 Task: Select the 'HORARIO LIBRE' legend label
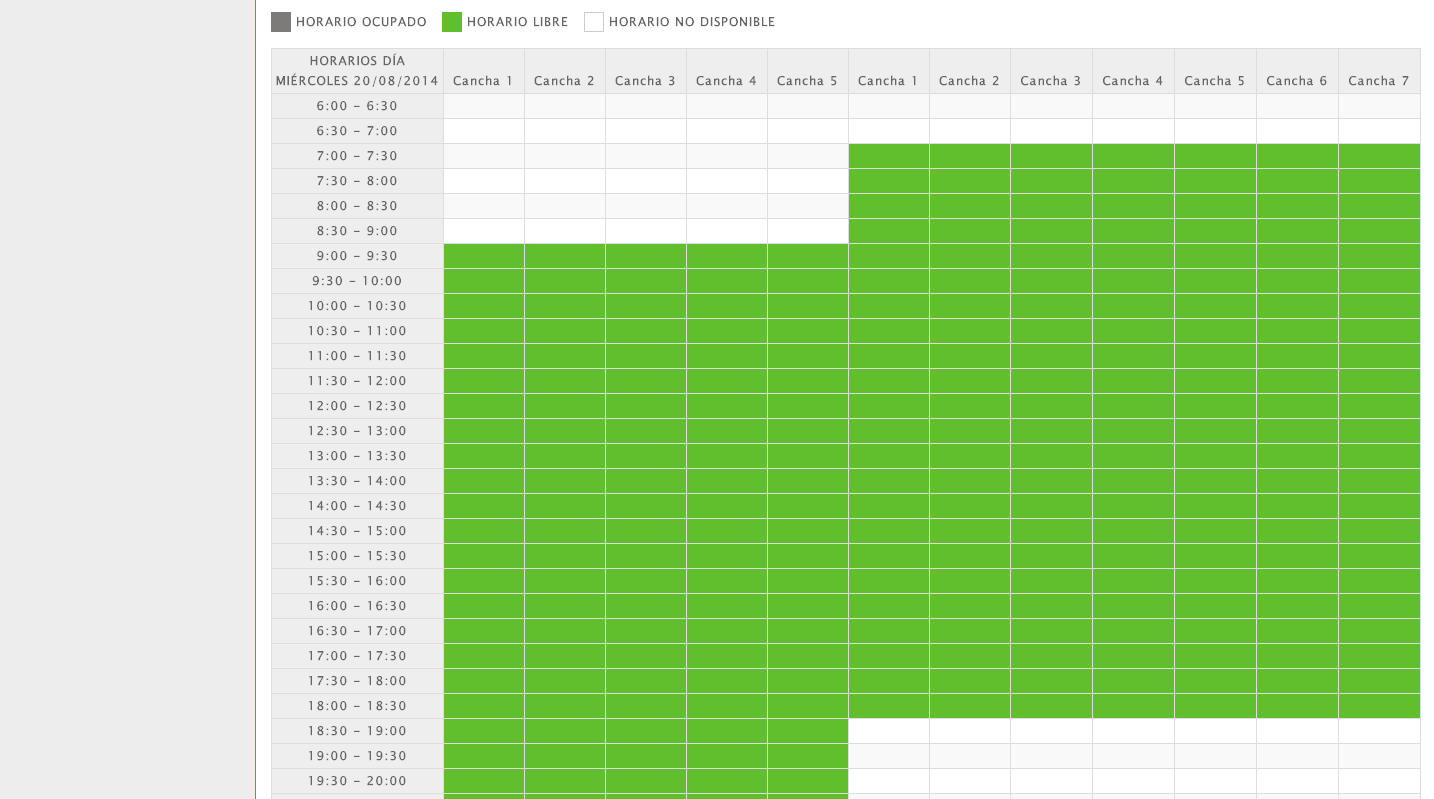(x=517, y=22)
